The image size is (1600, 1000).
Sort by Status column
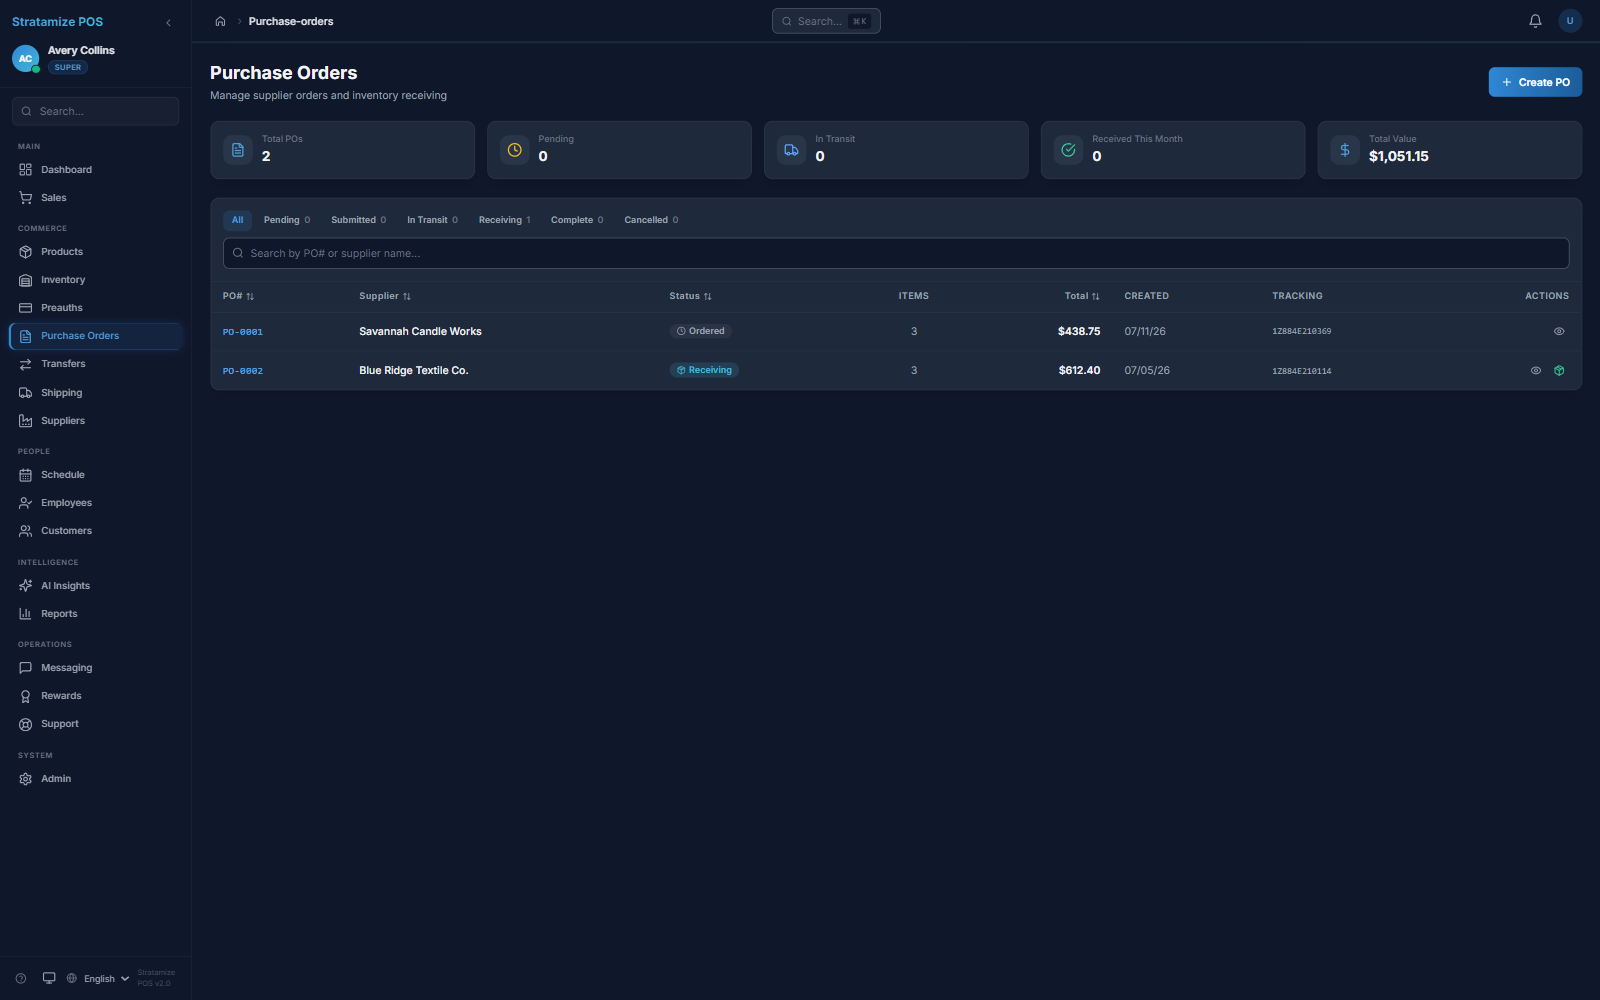coord(690,296)
